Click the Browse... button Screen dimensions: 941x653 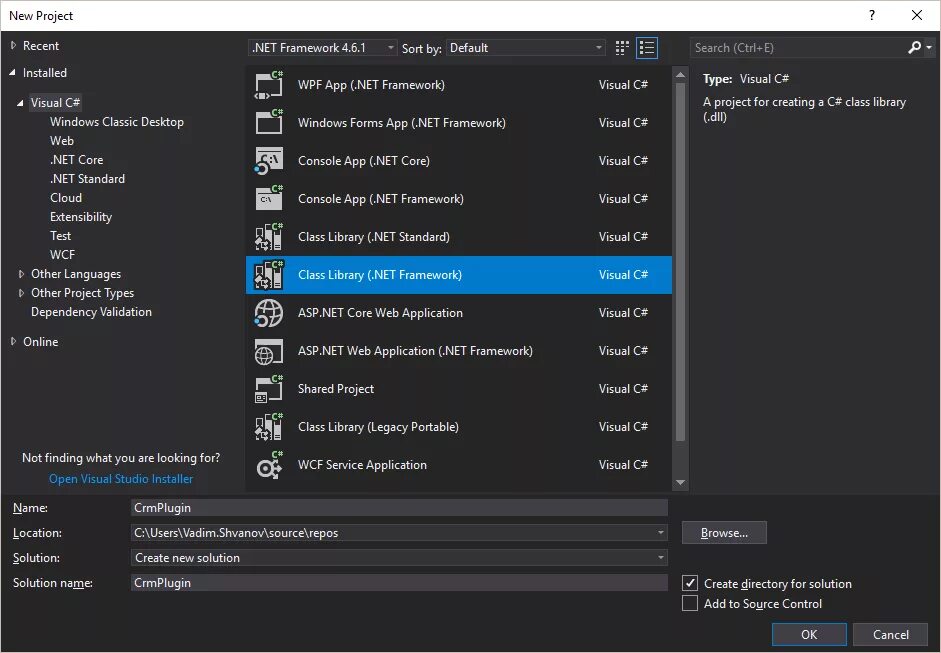[x=724, y=532]
